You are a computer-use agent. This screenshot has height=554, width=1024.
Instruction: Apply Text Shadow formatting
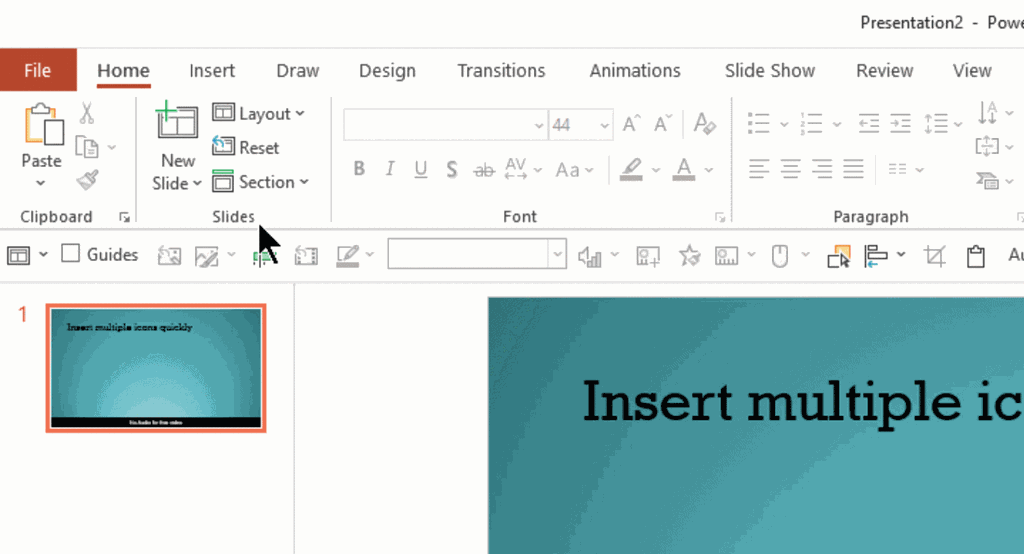click(452, 169)
